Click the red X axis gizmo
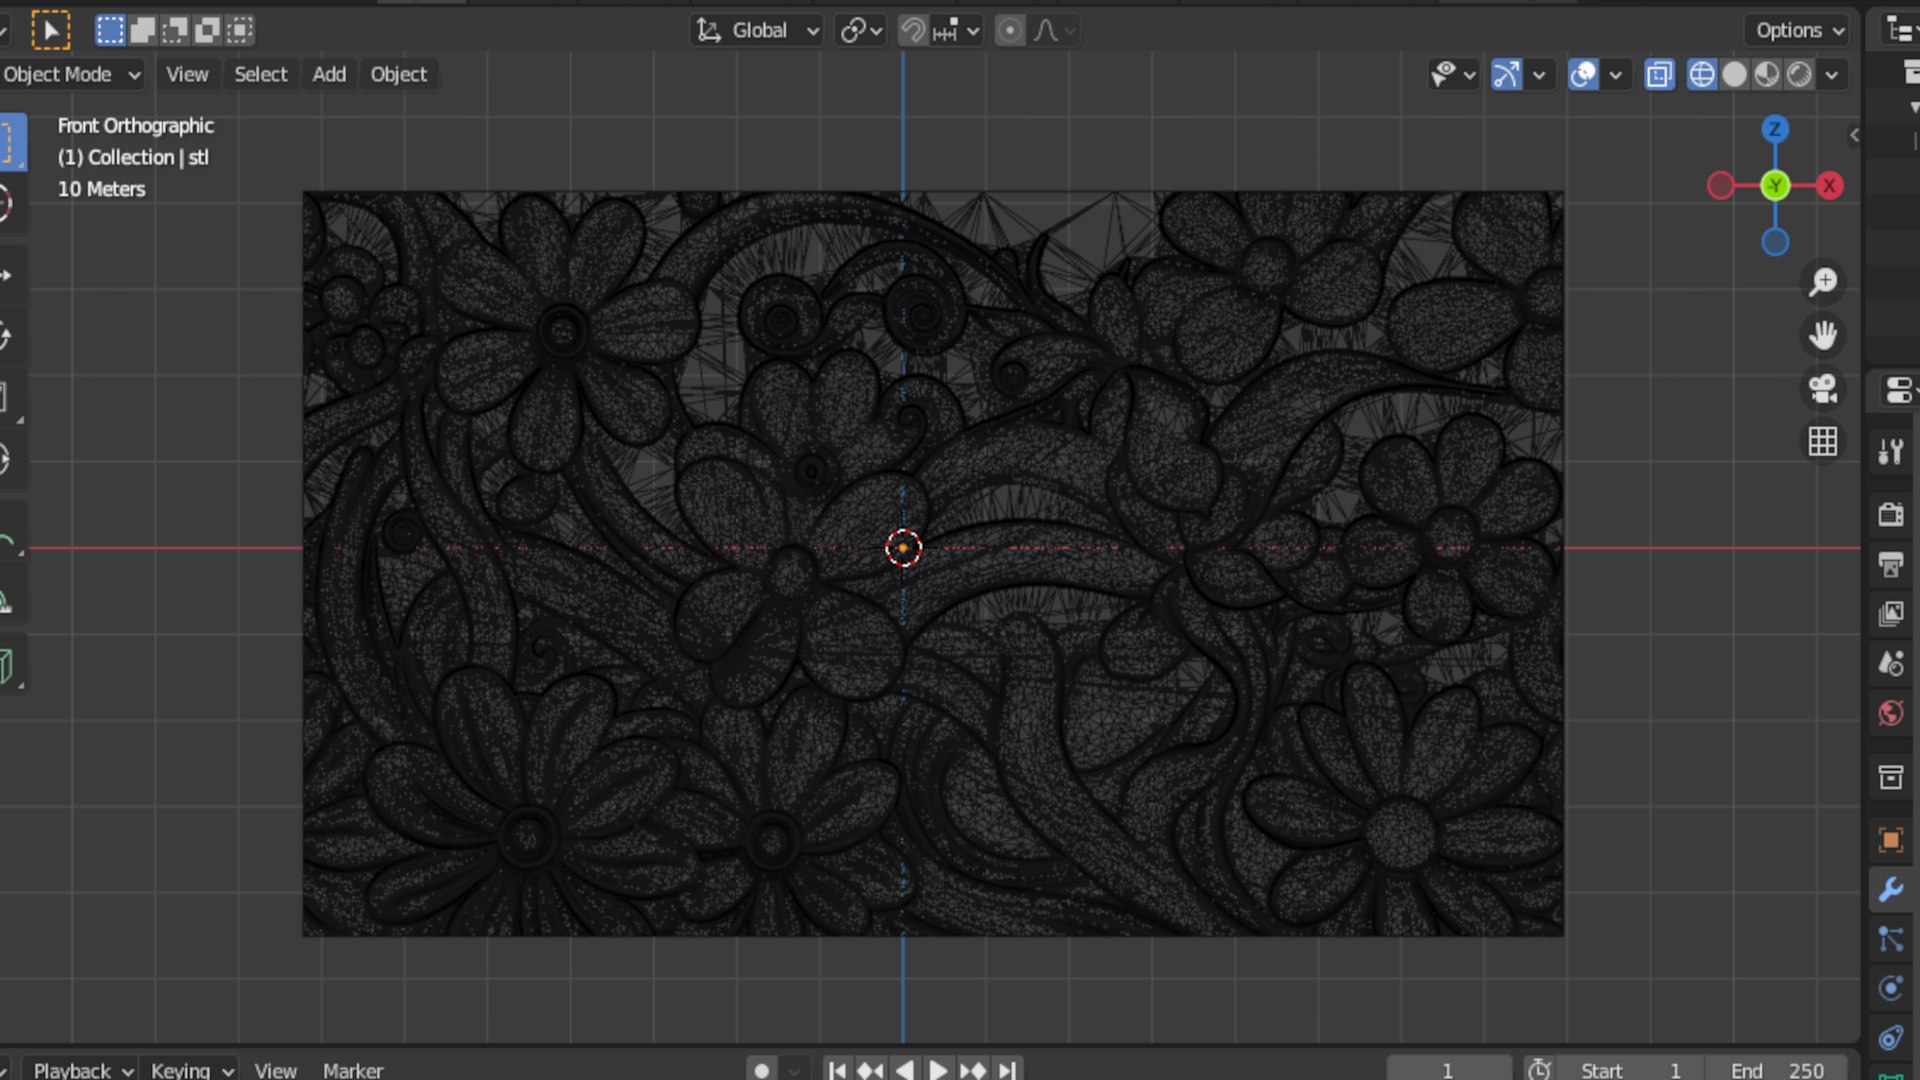 [x=1829, y=186]
